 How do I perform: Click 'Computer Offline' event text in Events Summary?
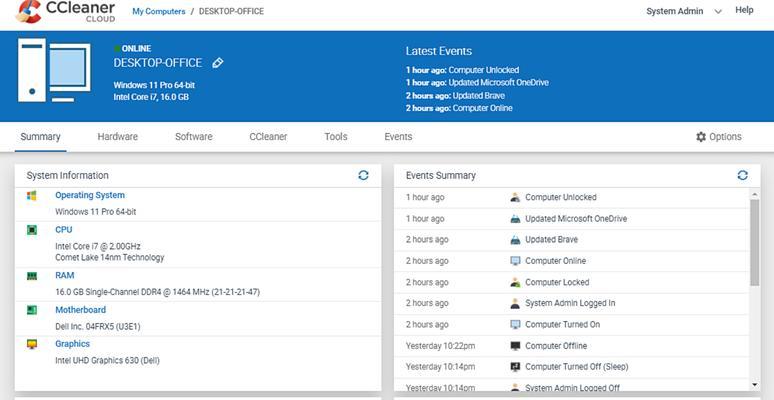coord(556,346)
